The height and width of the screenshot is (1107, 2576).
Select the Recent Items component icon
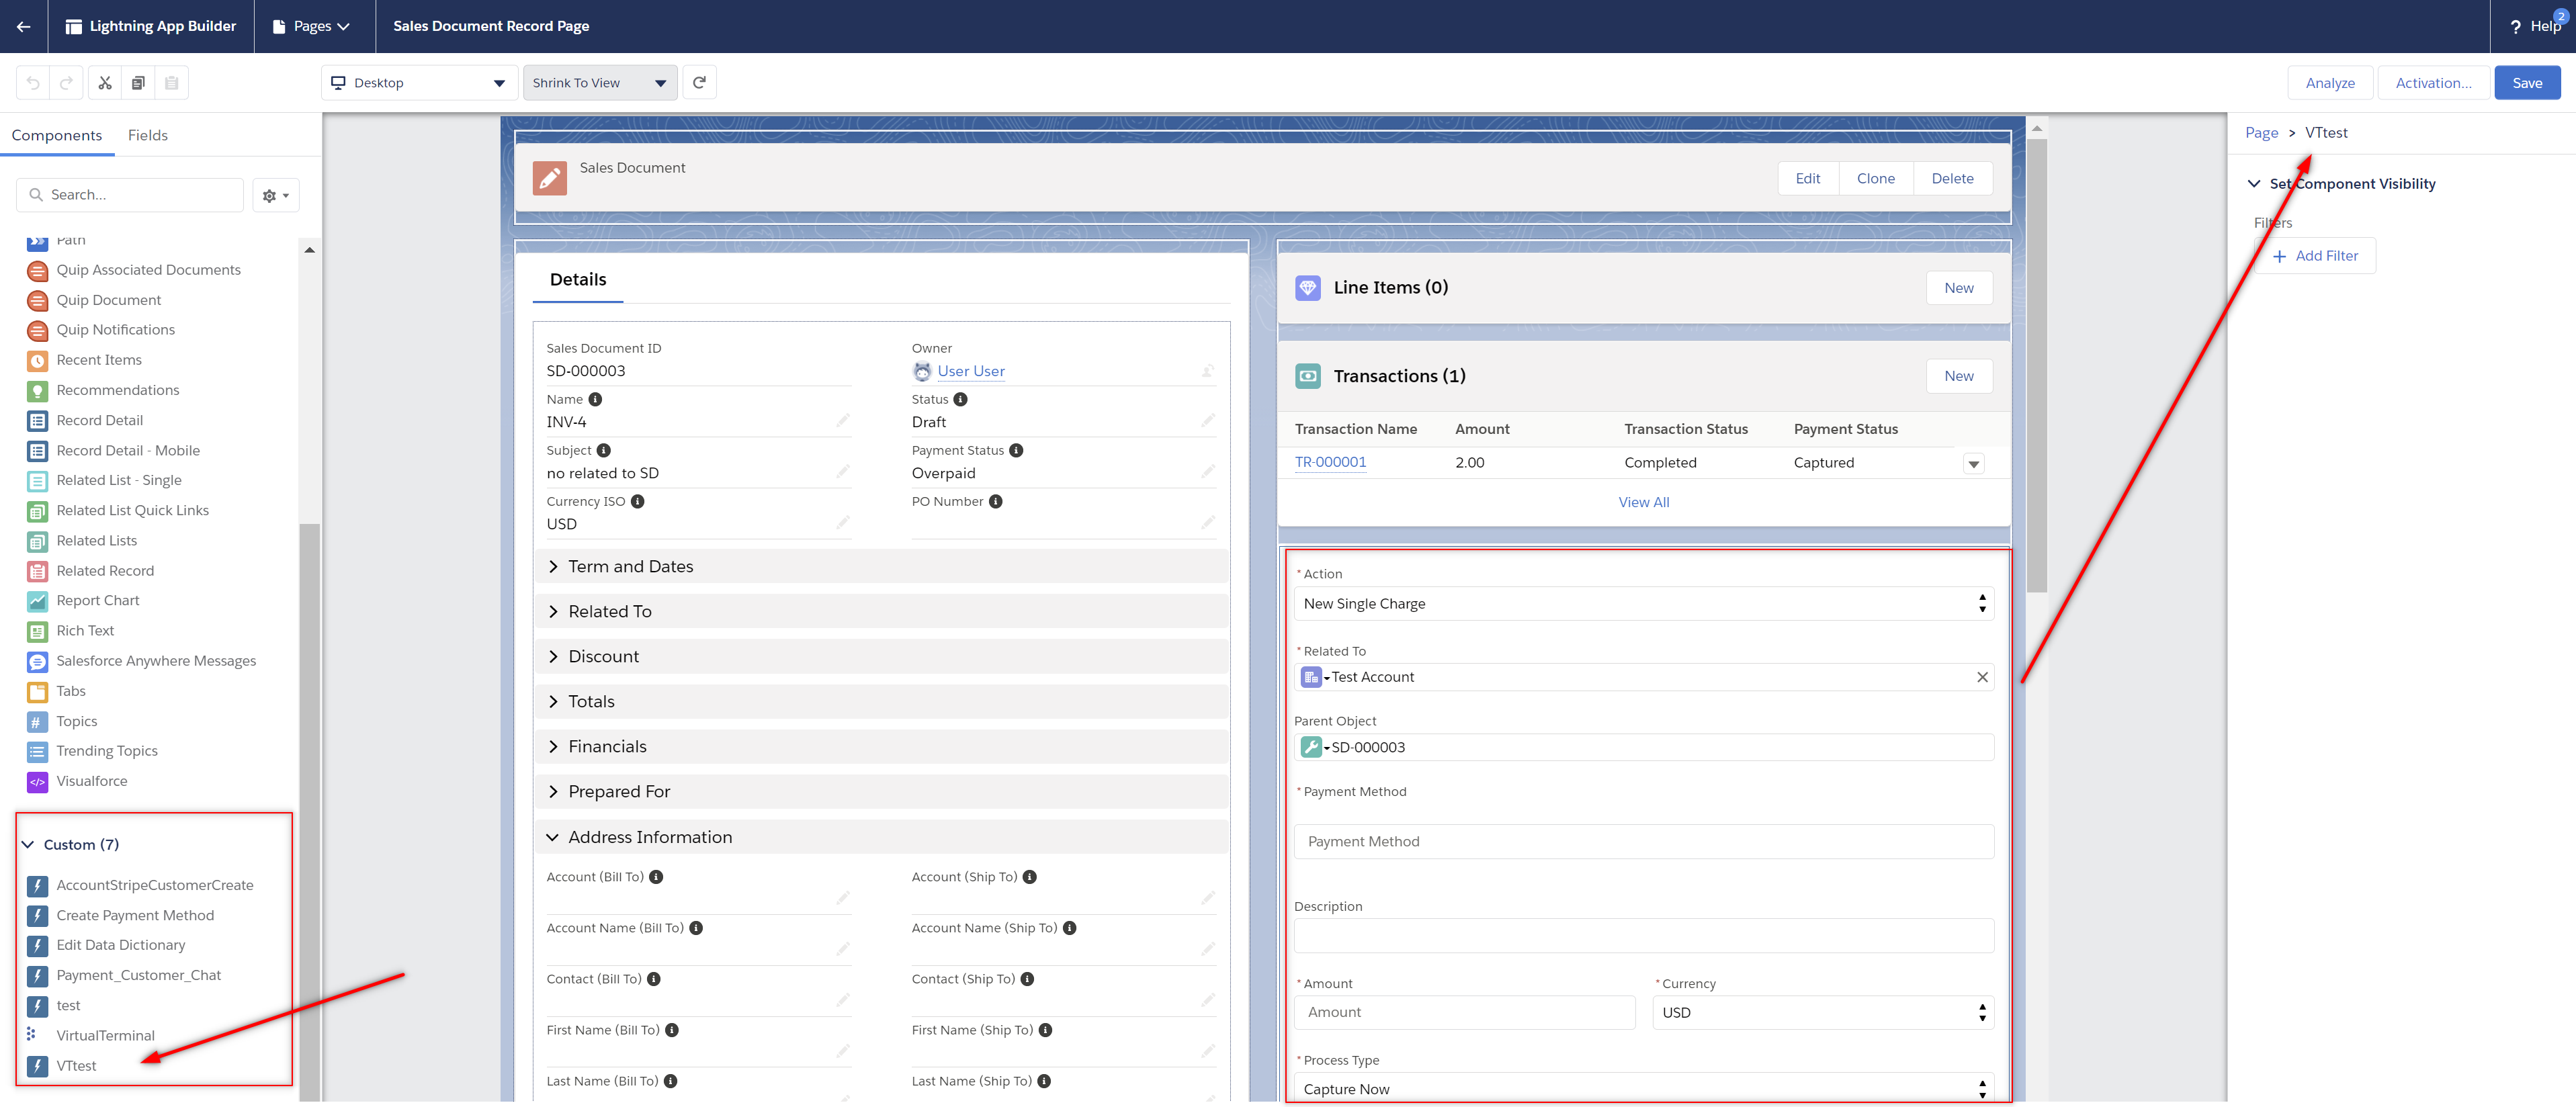click(x=37, y=360)
